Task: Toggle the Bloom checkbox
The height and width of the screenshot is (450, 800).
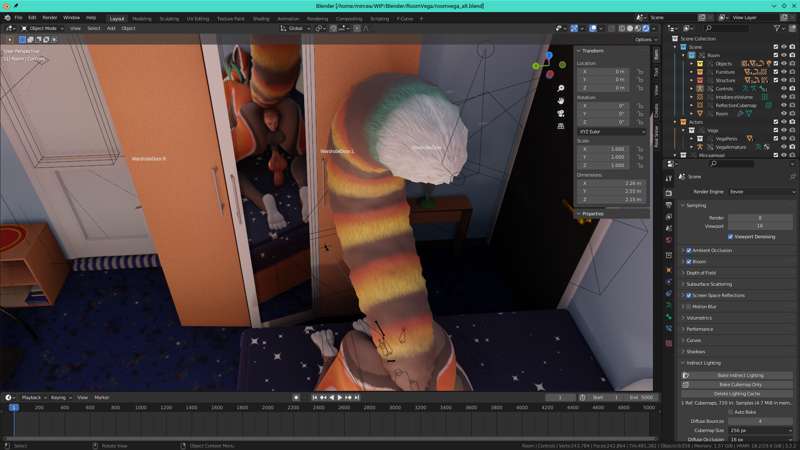Action: 689,261
